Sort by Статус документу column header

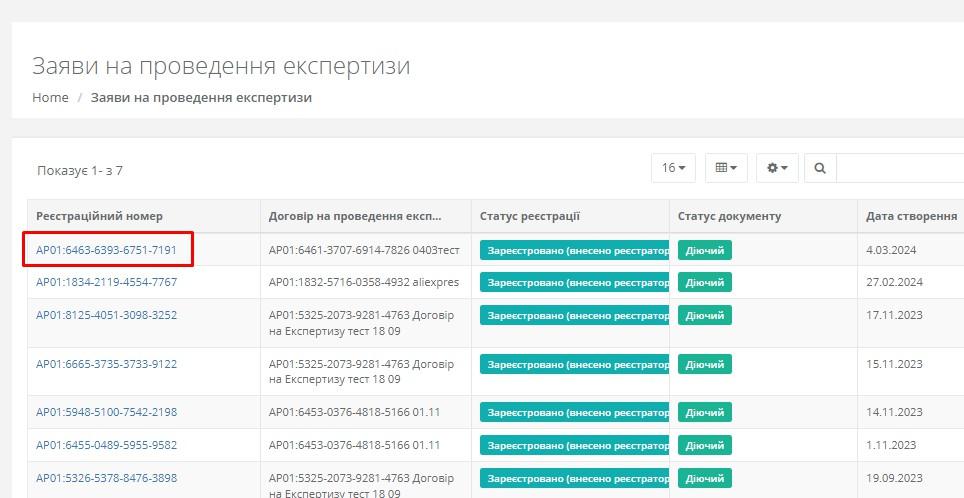click(729, 216)
